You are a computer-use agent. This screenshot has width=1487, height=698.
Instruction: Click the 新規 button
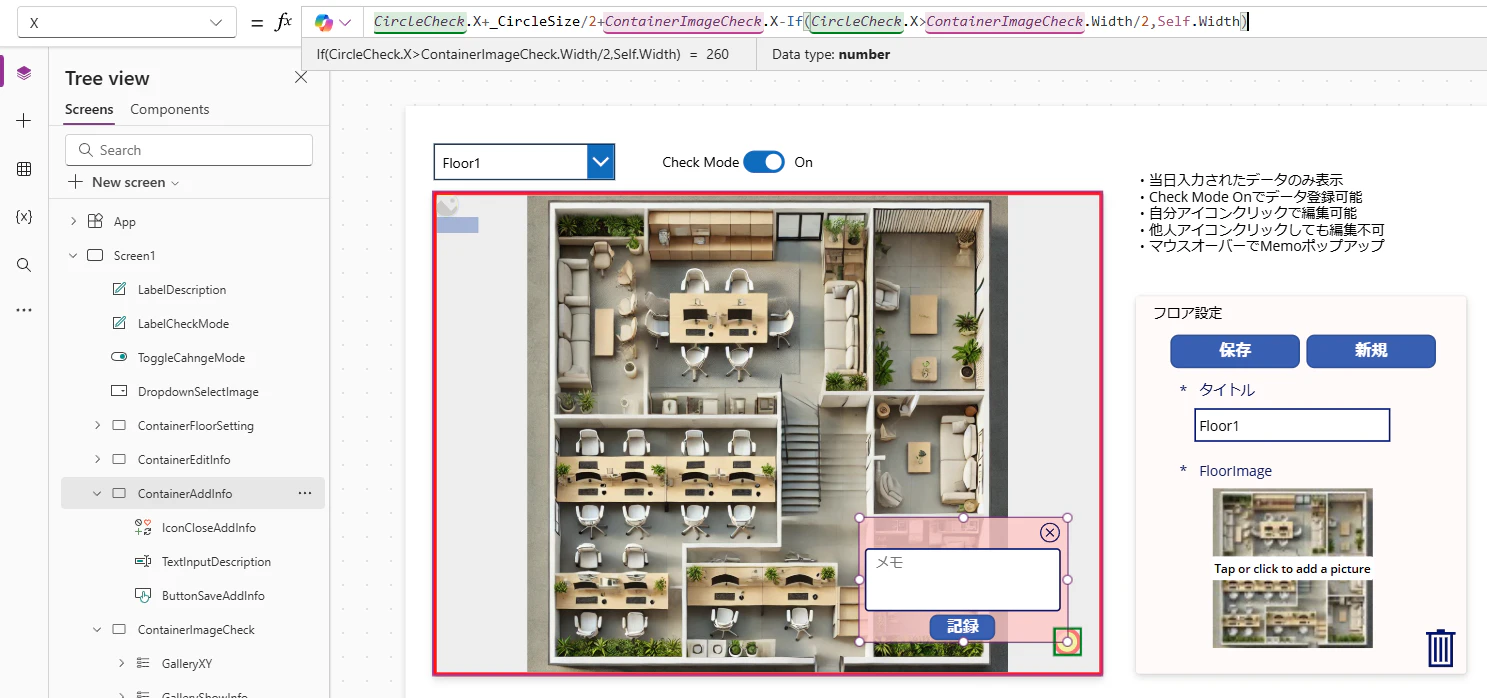coord(1371,351)
